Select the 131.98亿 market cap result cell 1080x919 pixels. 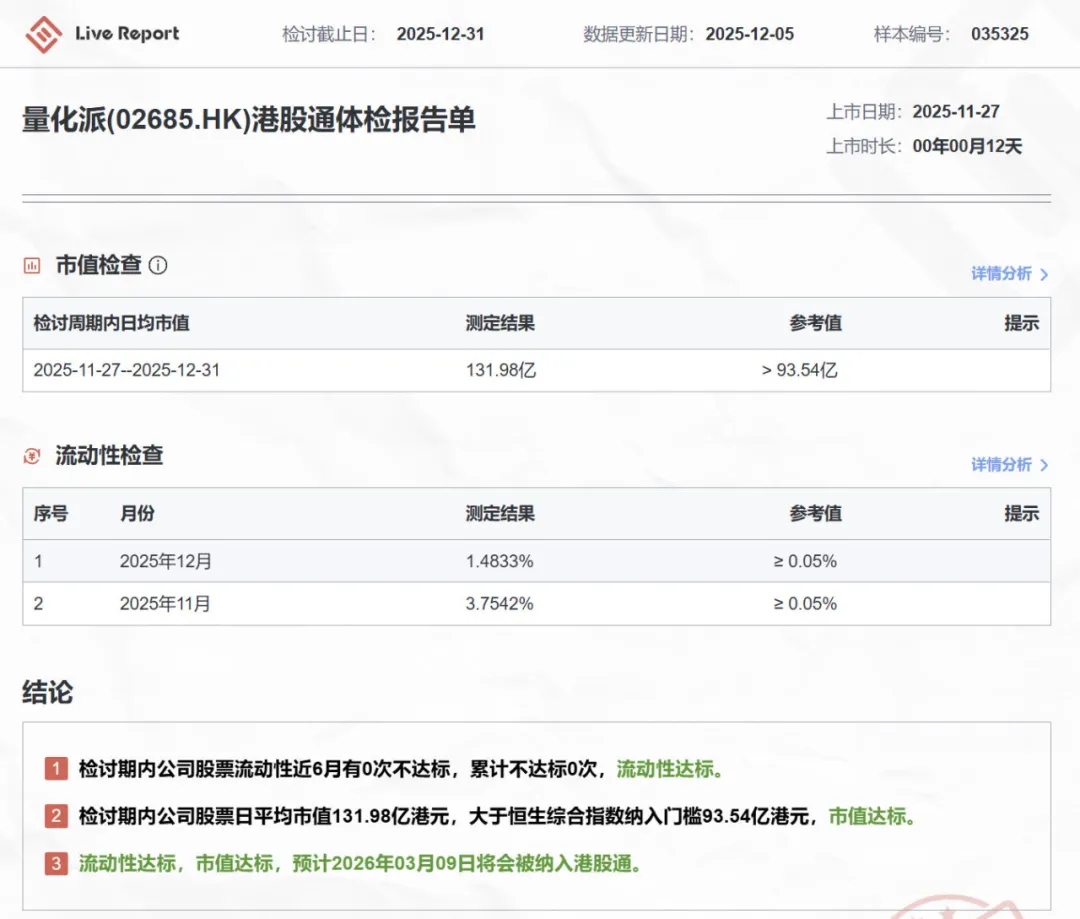click(x=501, y=370)
